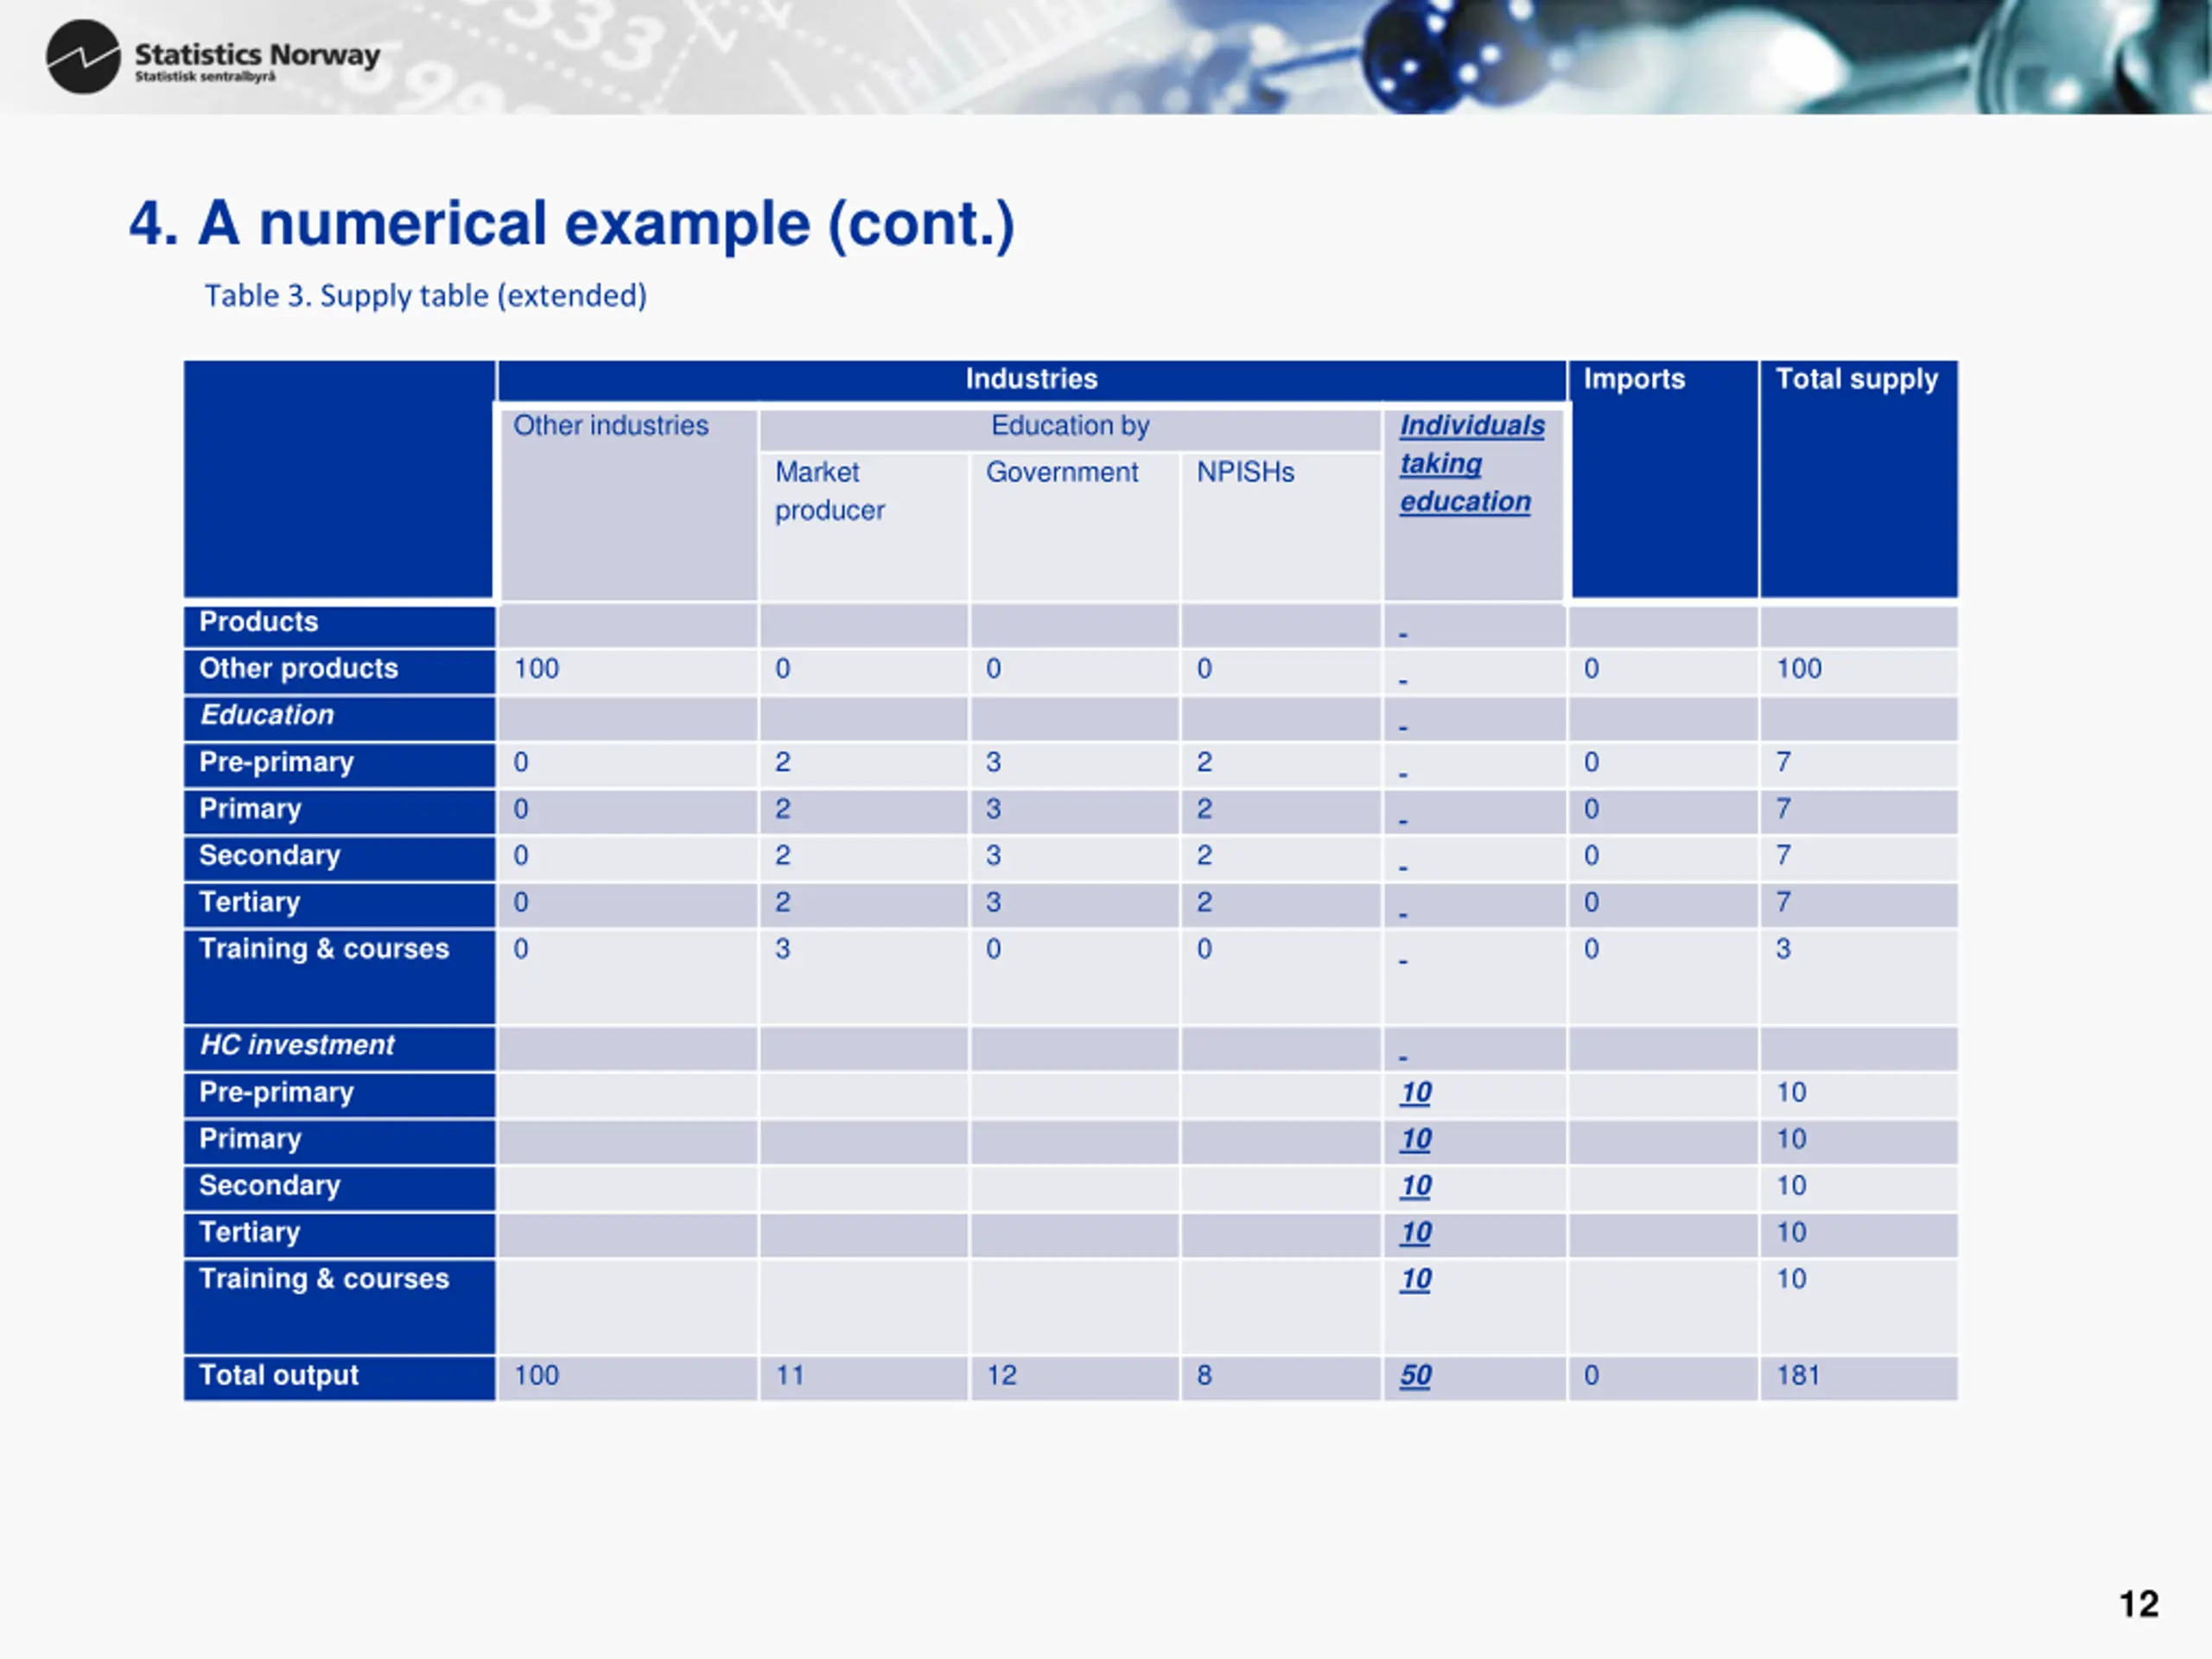The width and height of the screenshot is (2212, 1659).
Task: Click the 181 total supply value
Action: 1797,1375
